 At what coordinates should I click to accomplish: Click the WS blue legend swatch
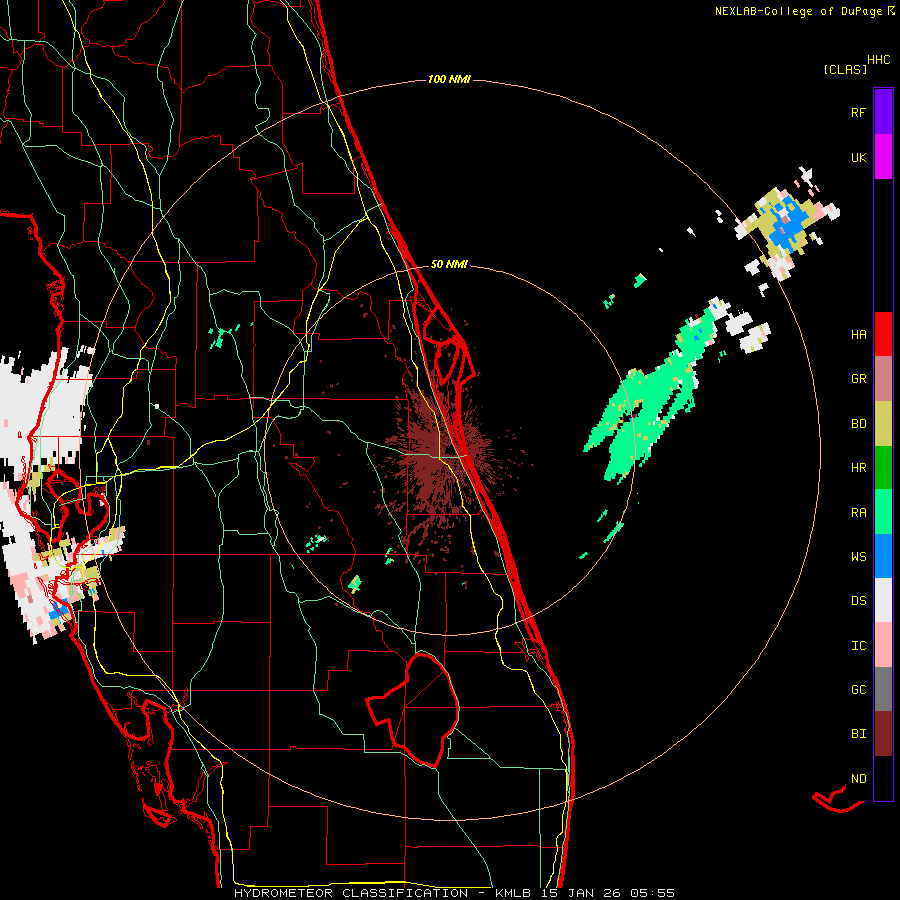pos(883,556)
